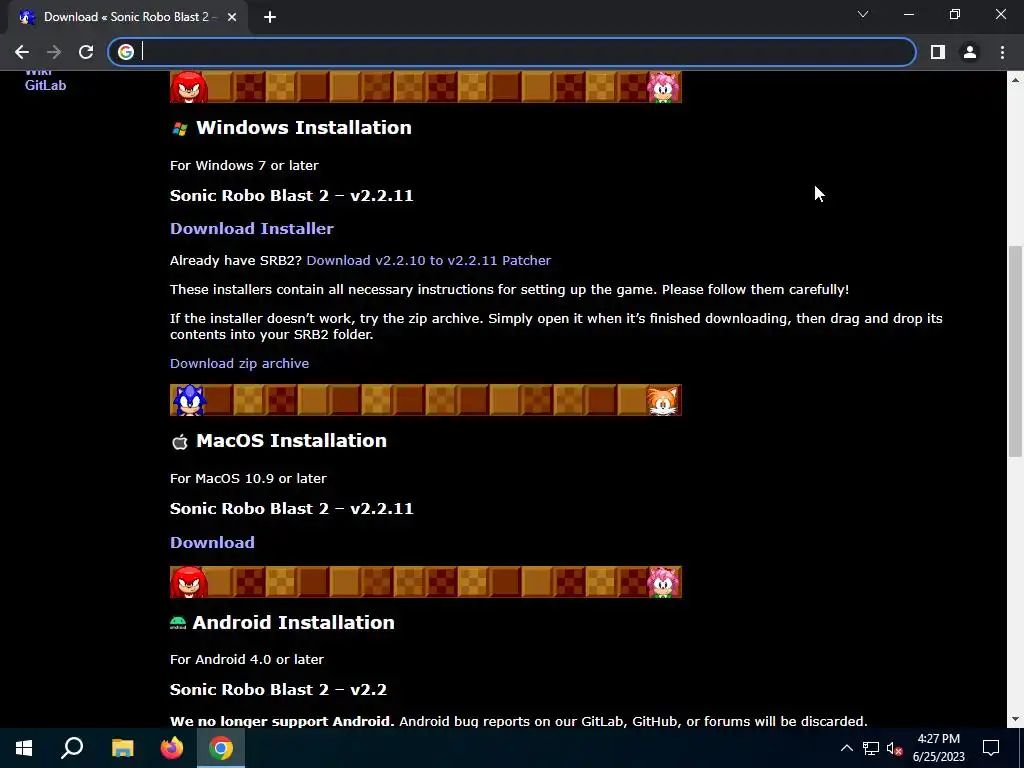Click the scrollbar down arrow
The image size is (1024, 768).
[1015, 720]
